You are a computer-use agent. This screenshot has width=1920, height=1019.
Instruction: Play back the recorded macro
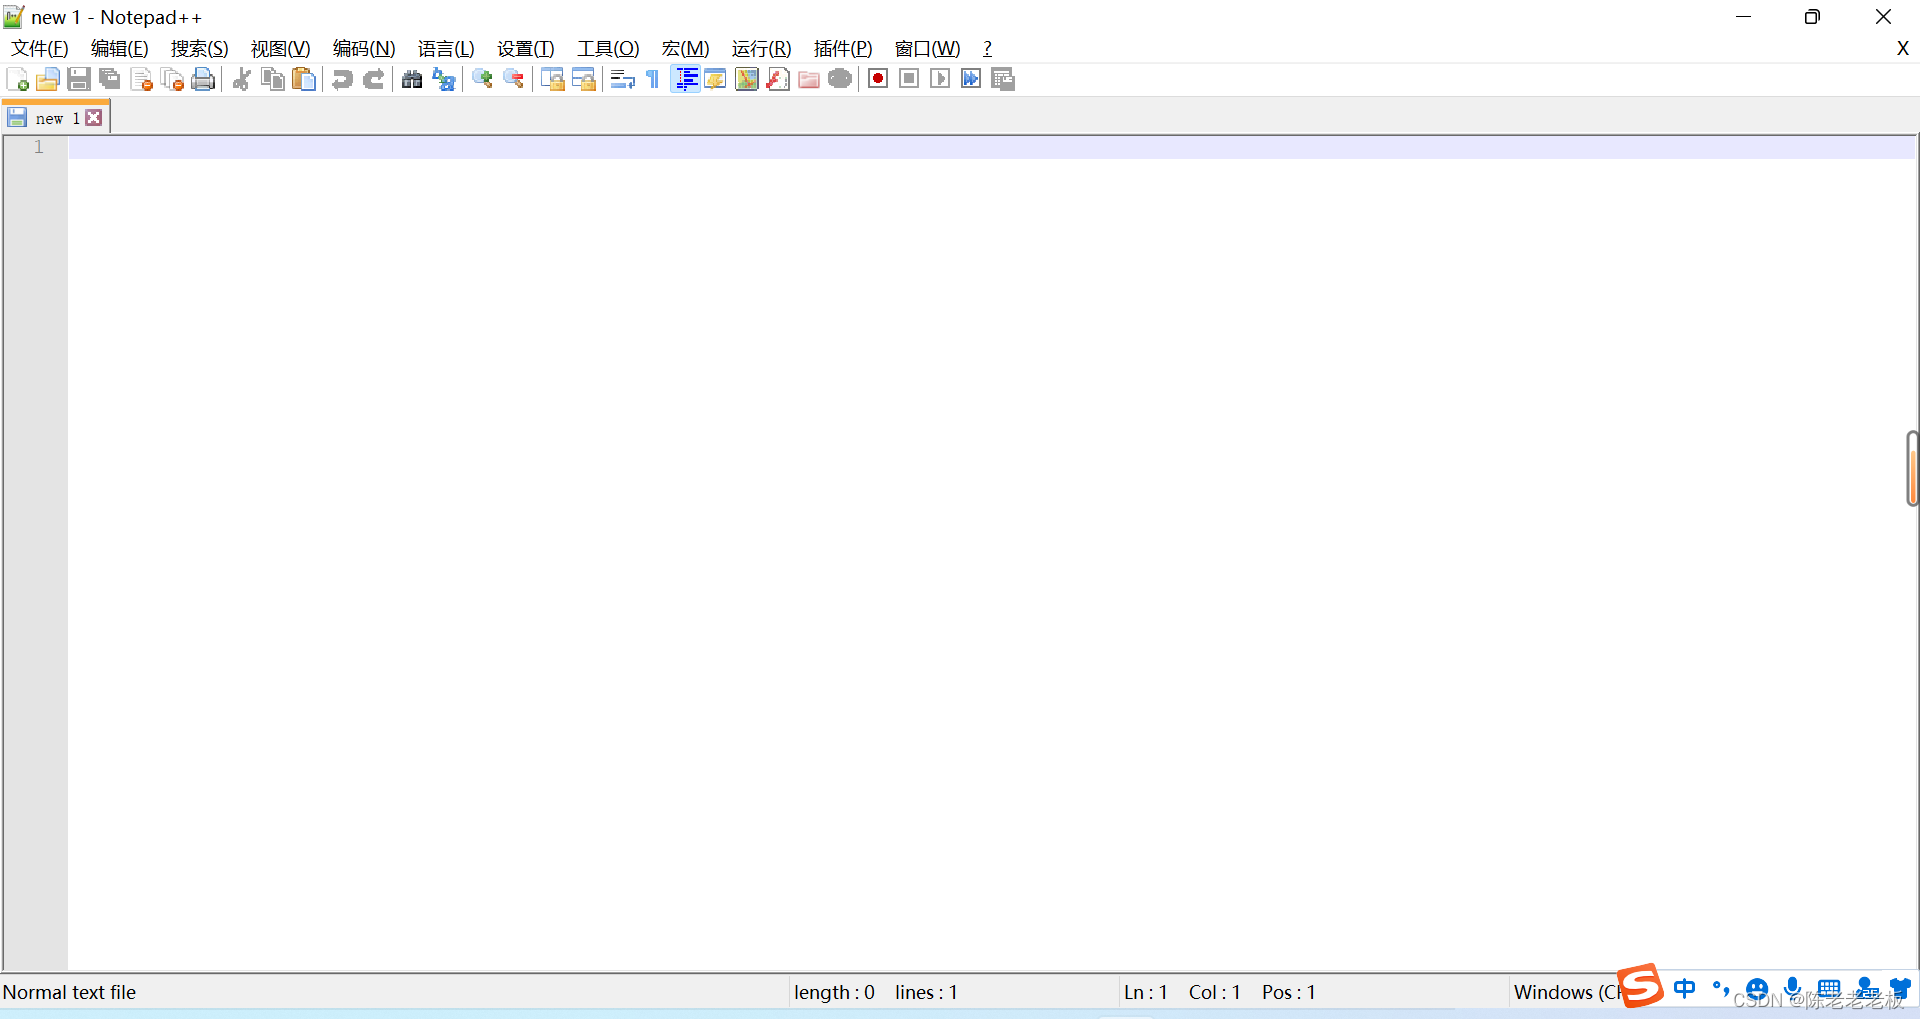(940, 79)
